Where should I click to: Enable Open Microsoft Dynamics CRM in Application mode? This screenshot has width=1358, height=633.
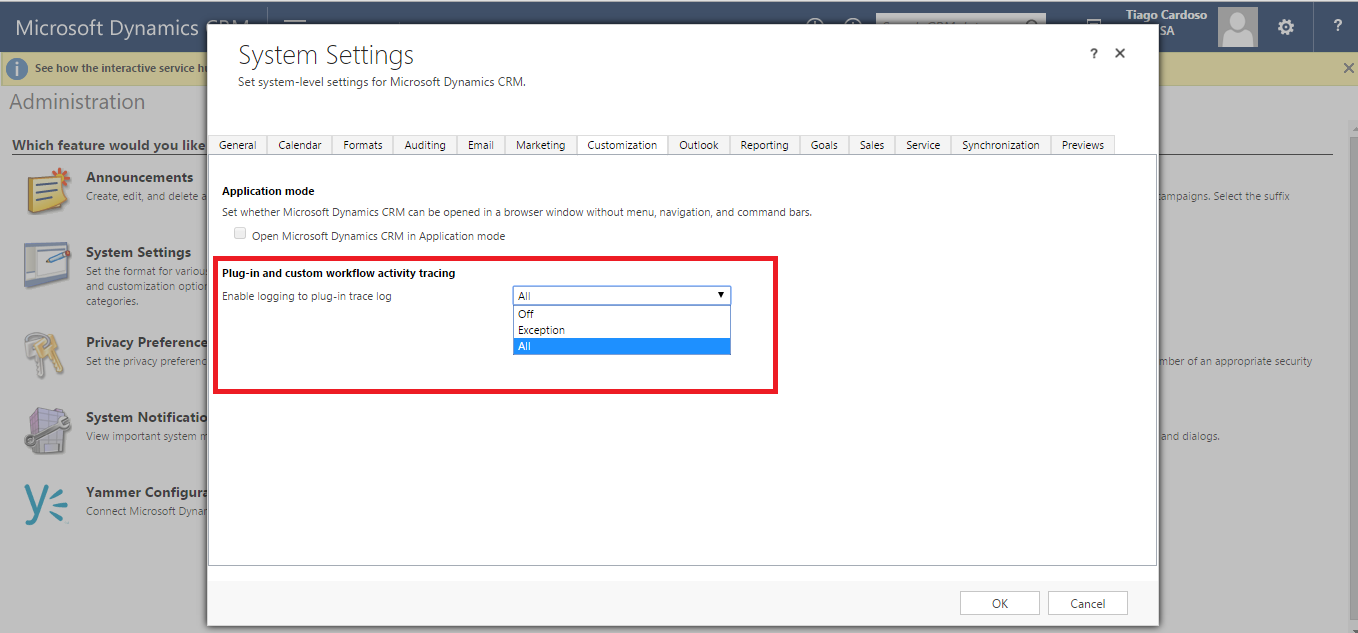point(240,232)
